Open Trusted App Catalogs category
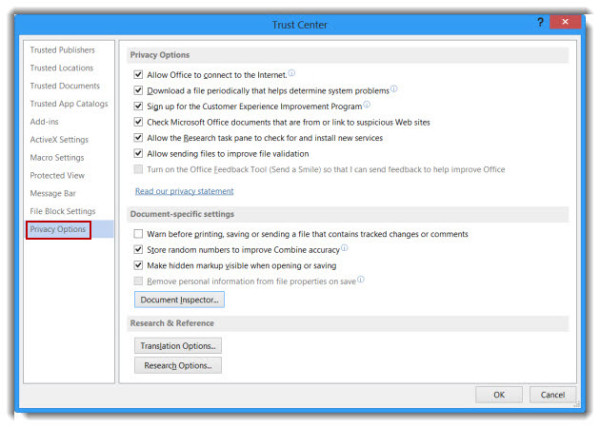This screenshot has width=600, height=427. (x=69, y=104)
